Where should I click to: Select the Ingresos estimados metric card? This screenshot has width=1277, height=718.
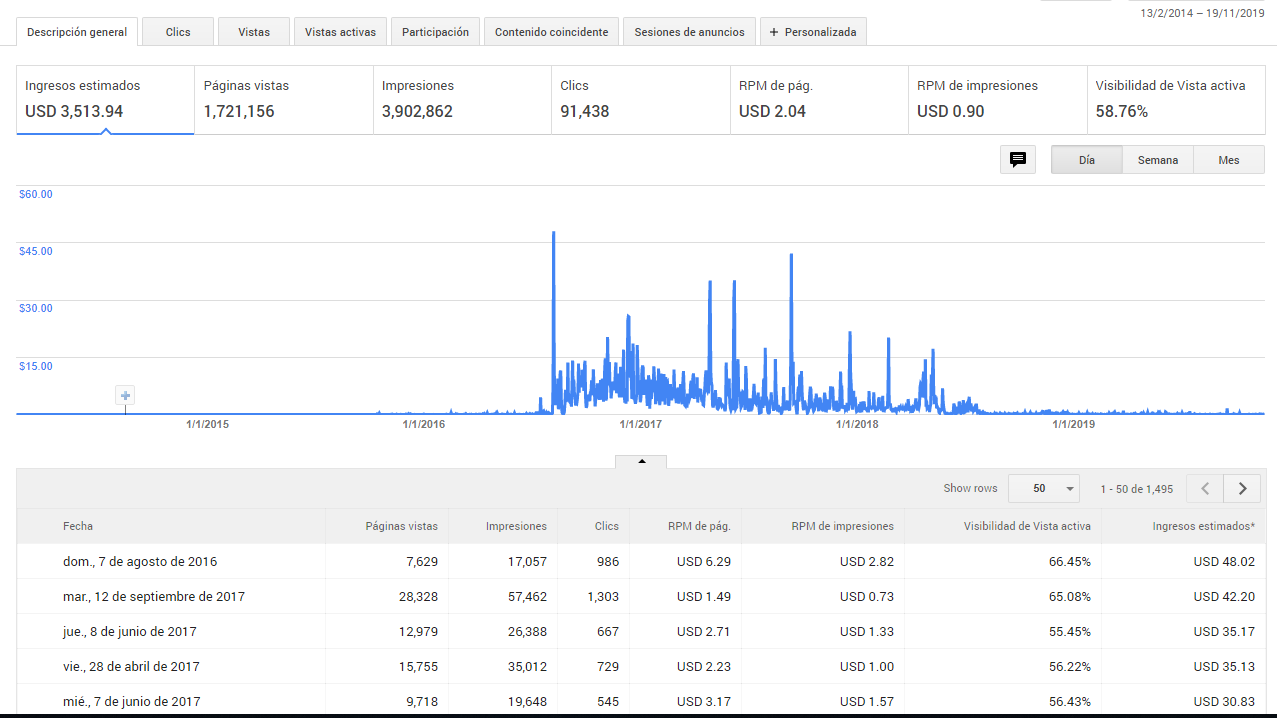pyautogui.click(x=105, y=100)
